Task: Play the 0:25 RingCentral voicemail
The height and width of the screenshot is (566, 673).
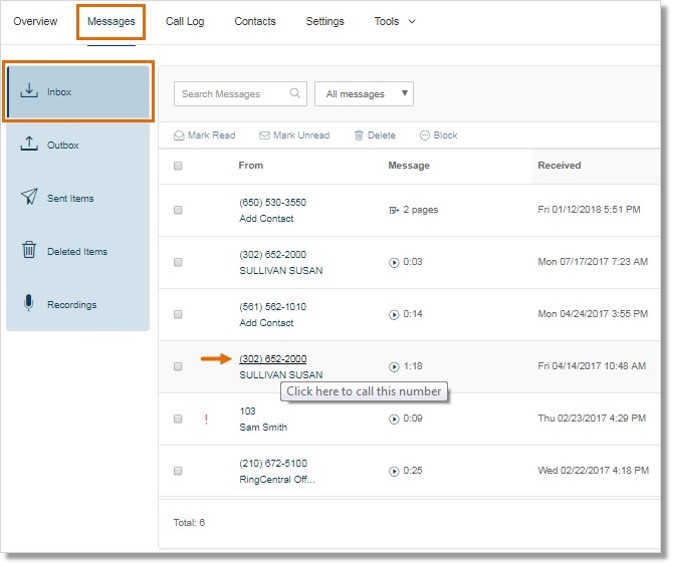Action: pyautogui.click(x=394, y=472)
